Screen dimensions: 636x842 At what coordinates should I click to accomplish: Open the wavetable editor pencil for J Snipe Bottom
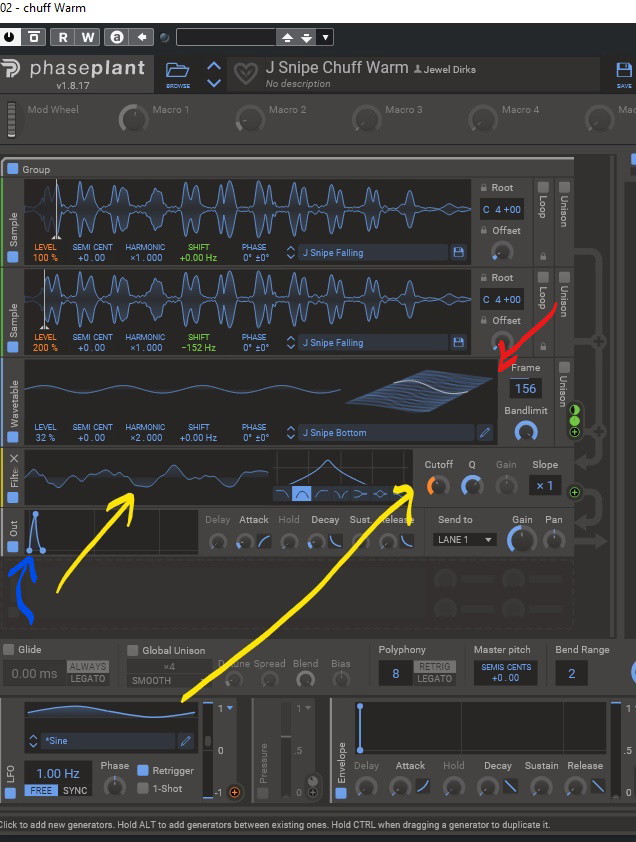click(485, 432)
